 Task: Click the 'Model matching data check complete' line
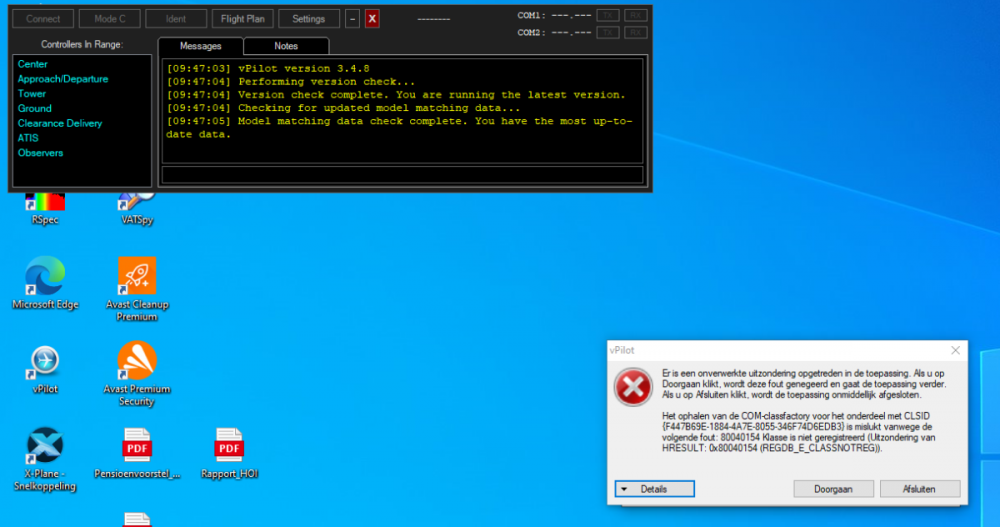pos(399,128)
